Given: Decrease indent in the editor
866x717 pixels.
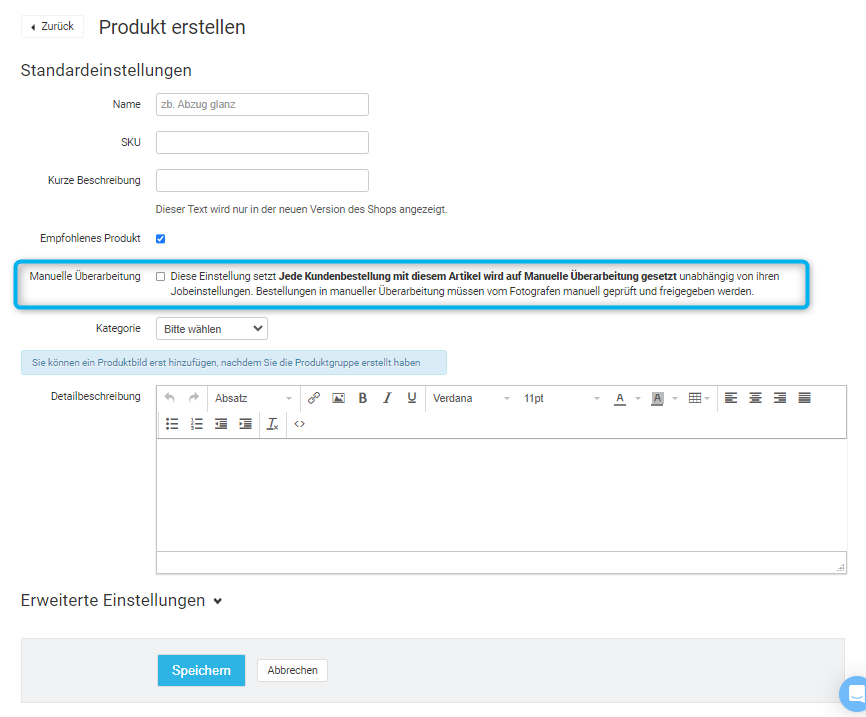Looking at the screenshot, I should click(221, 424).
